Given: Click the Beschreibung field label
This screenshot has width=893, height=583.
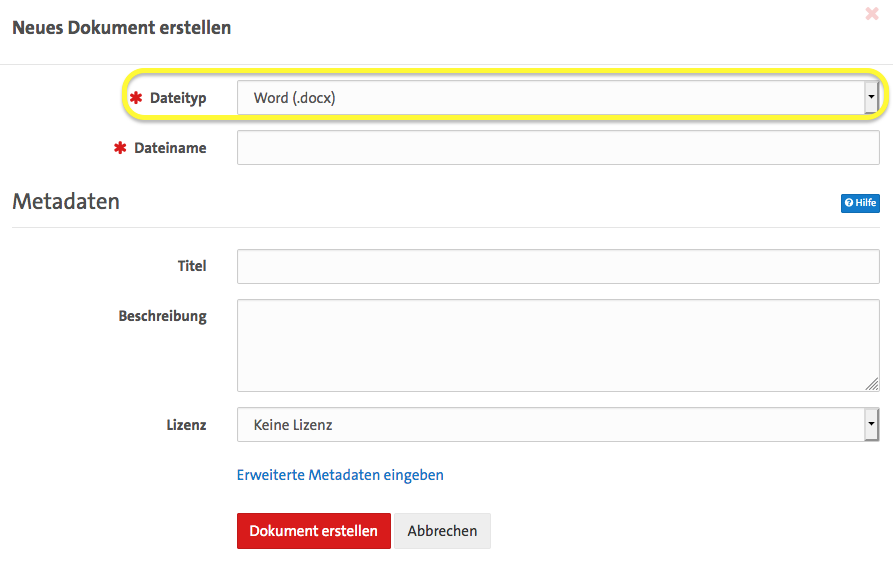Looking at the screenshot, I should 162,316.
